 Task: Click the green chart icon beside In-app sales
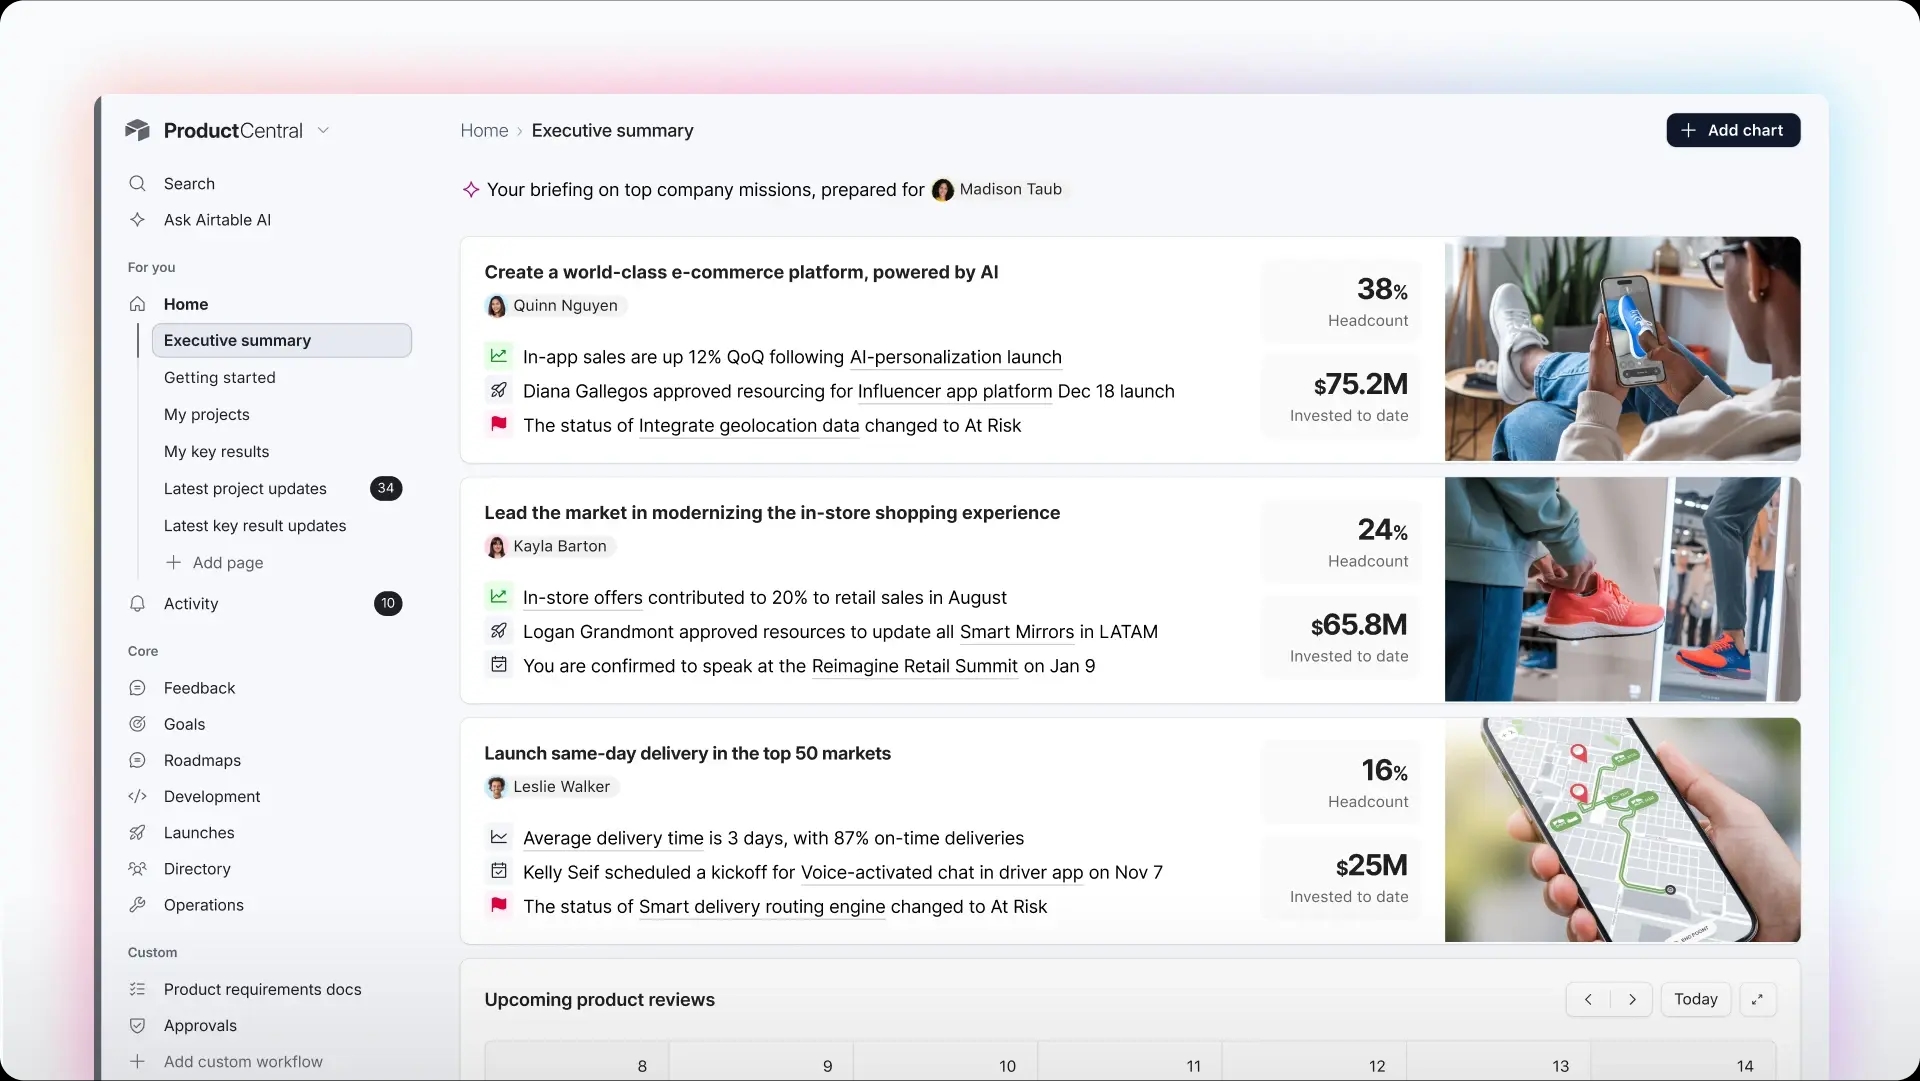click(x=498, y=355)
